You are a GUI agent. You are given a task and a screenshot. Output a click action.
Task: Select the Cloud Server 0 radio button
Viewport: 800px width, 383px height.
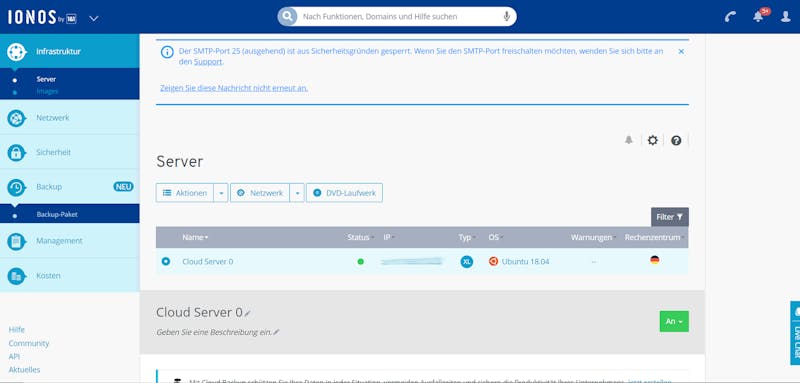point(165,261)
